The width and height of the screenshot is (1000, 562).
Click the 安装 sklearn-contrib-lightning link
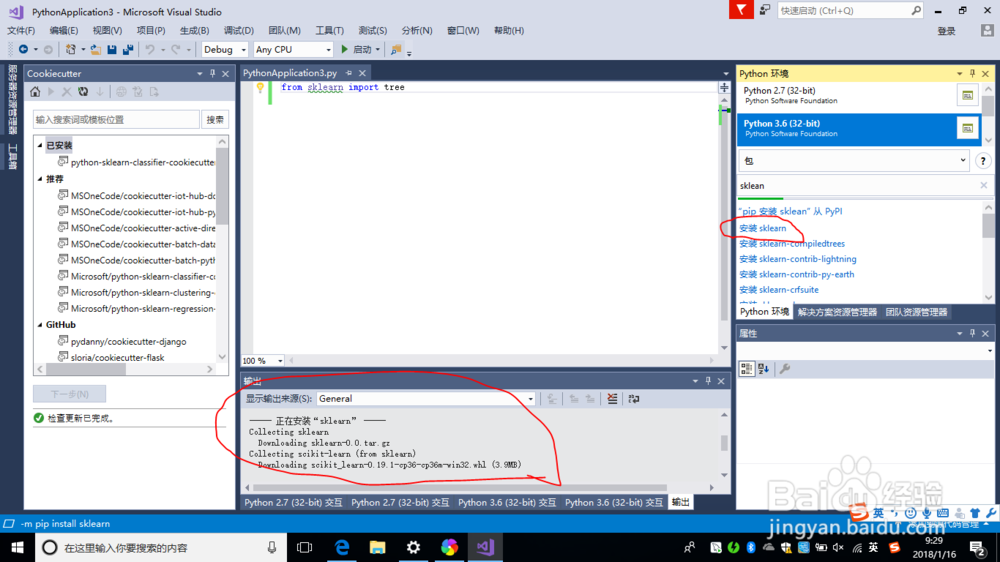pyautogui.click(x=798, y=259)
